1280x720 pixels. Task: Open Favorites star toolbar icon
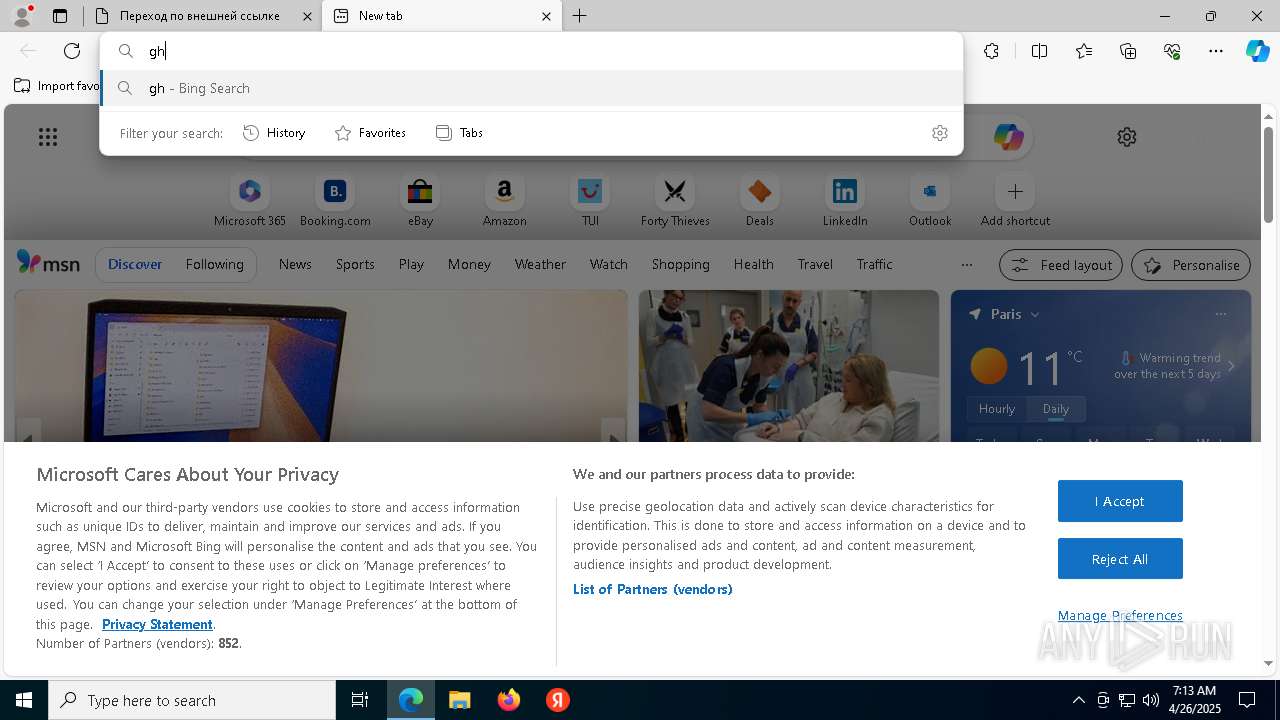click(1084, 51)
